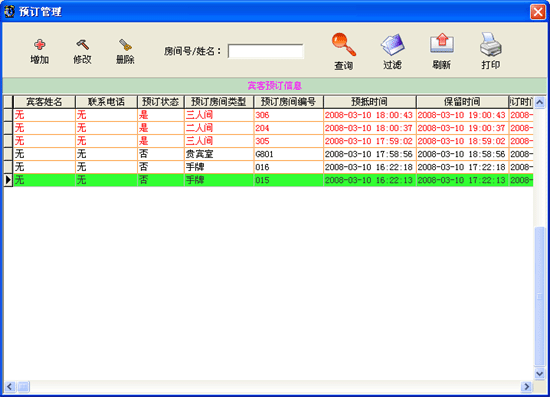
Task: Click the red plus 增加 icon
Action: 40,45
